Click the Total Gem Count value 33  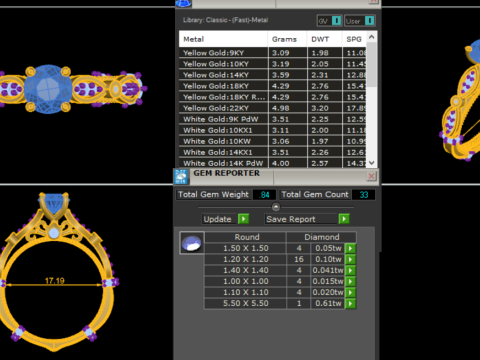coord(364,195)
